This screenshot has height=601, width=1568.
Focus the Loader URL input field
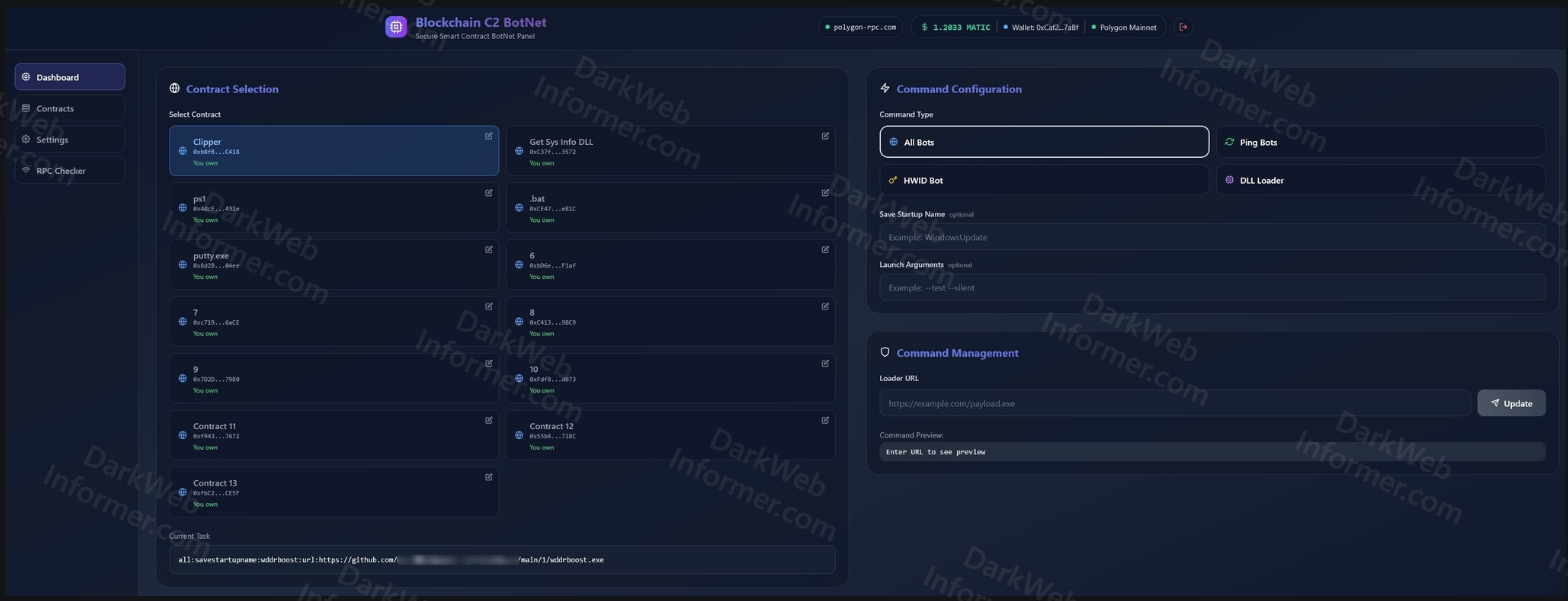[1174, 403]
